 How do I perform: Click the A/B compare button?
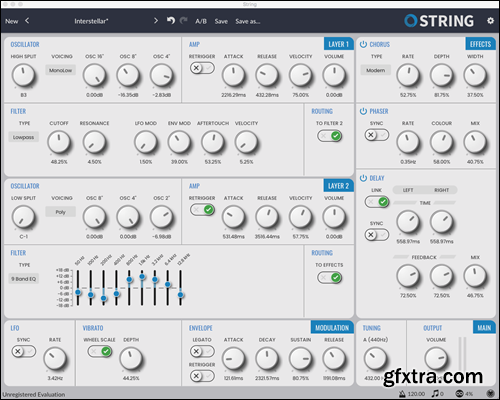pyautogui.click(x=201, y=21)
